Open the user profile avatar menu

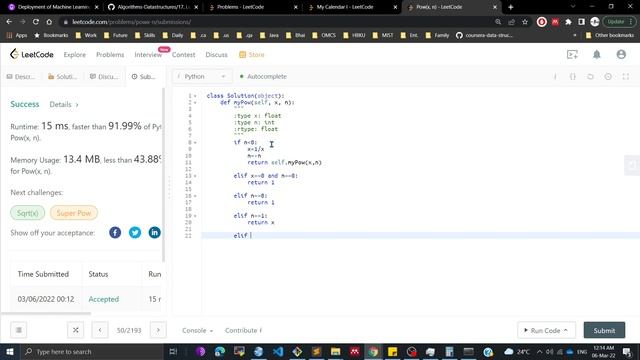point(621,54)
